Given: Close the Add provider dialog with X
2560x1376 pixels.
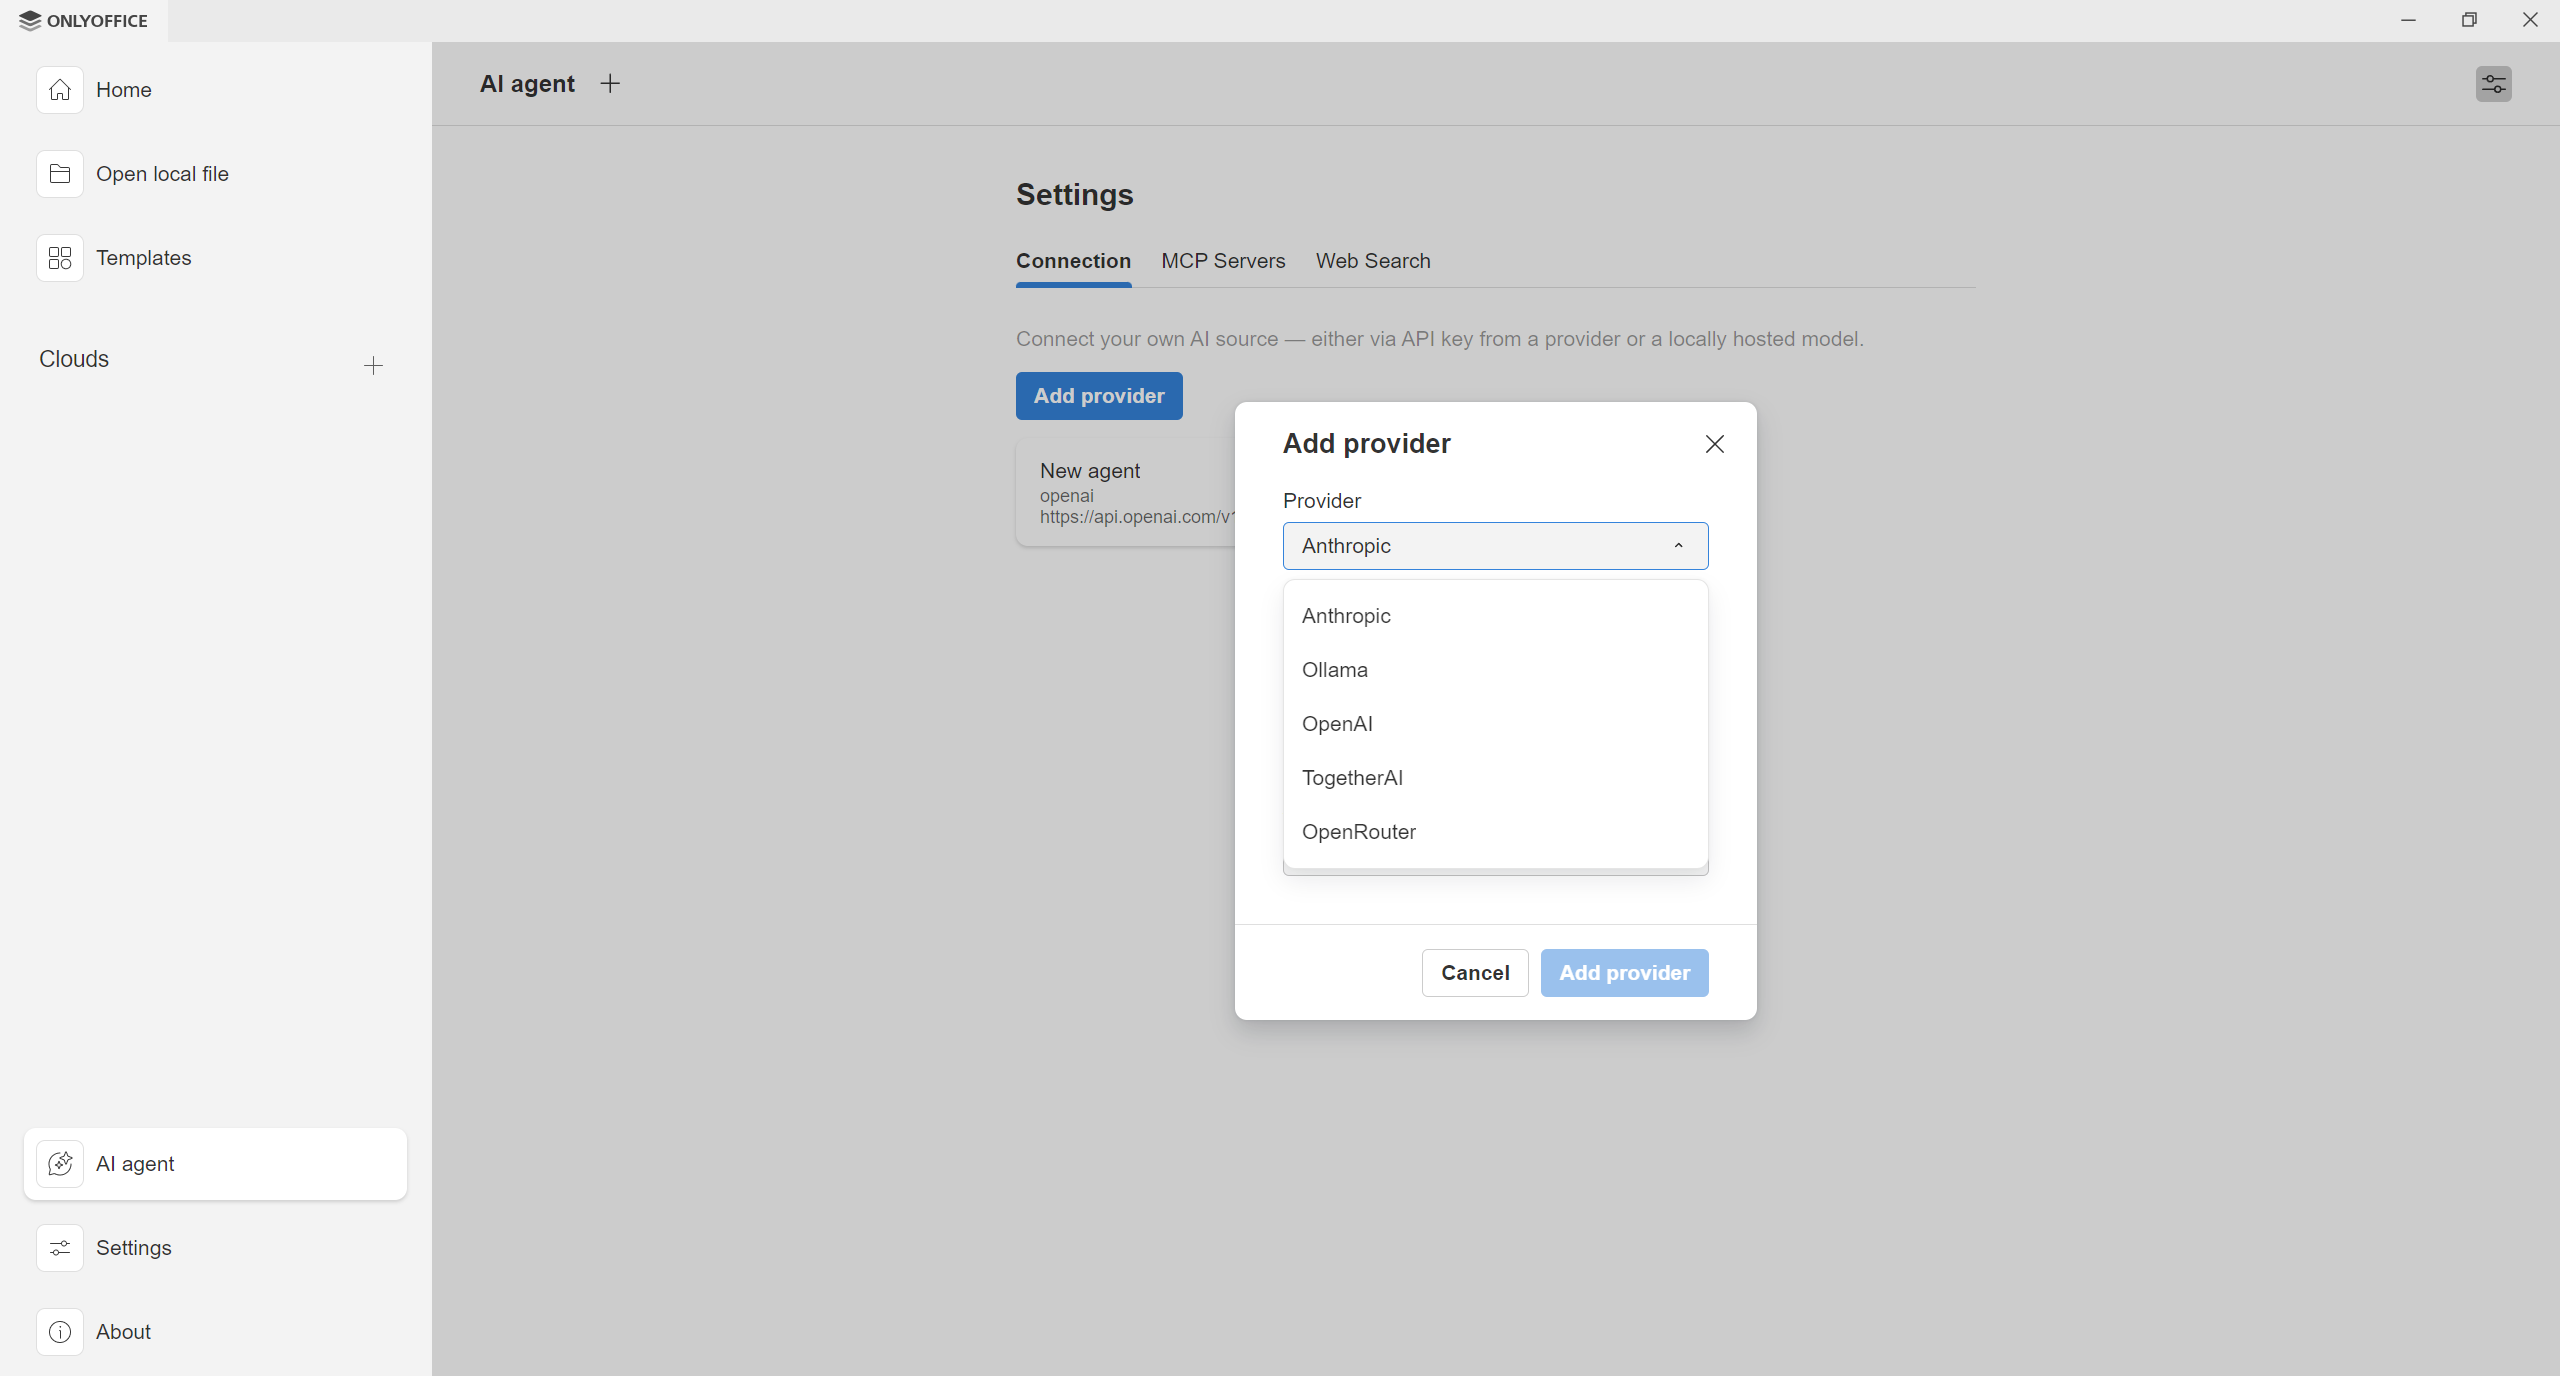Looking at the screenshot, I should coord(1713,443).
